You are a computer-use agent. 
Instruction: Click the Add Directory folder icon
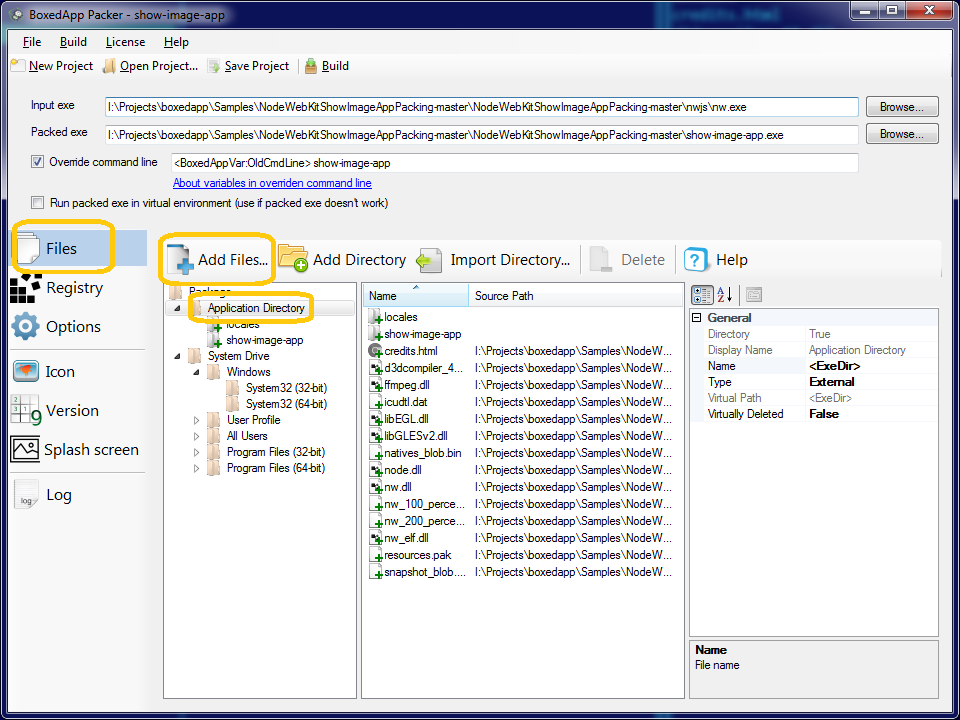(x=293, y=260)
